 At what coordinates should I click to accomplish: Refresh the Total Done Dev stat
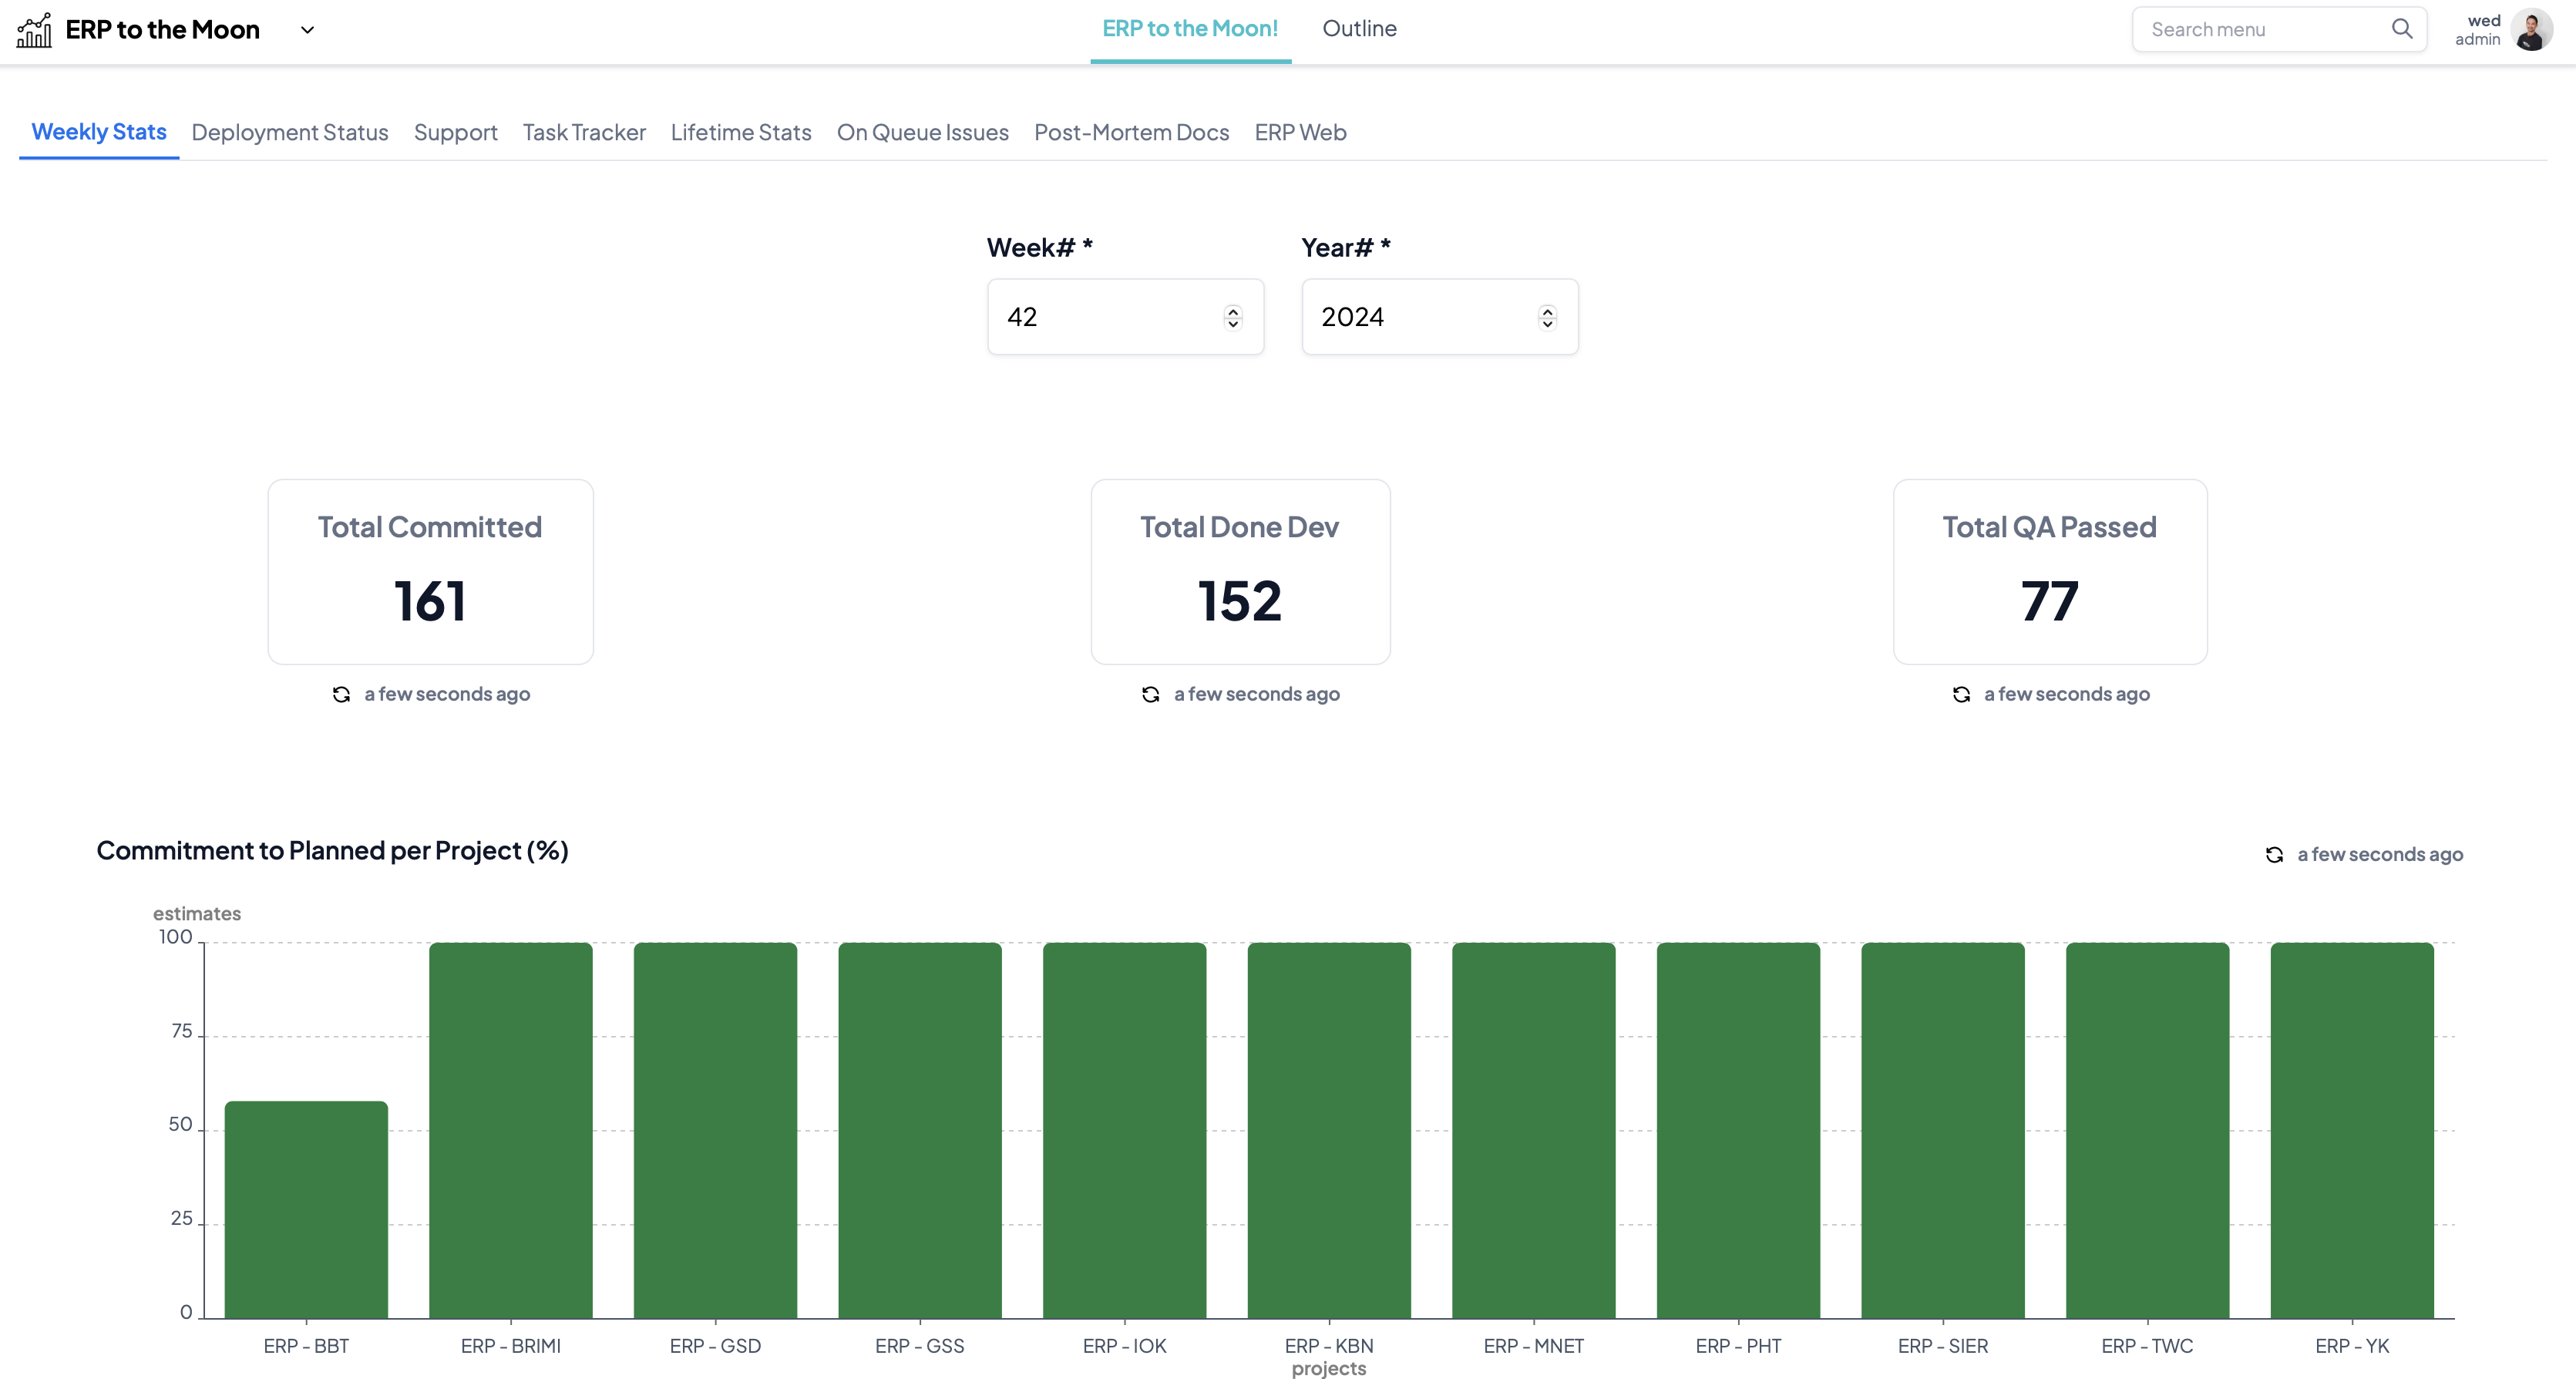[1151, 693]
